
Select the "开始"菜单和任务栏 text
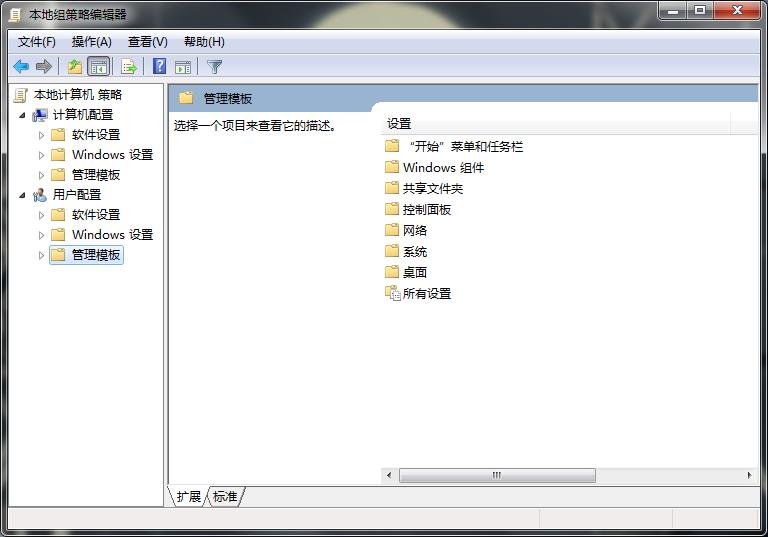[466, 146]
